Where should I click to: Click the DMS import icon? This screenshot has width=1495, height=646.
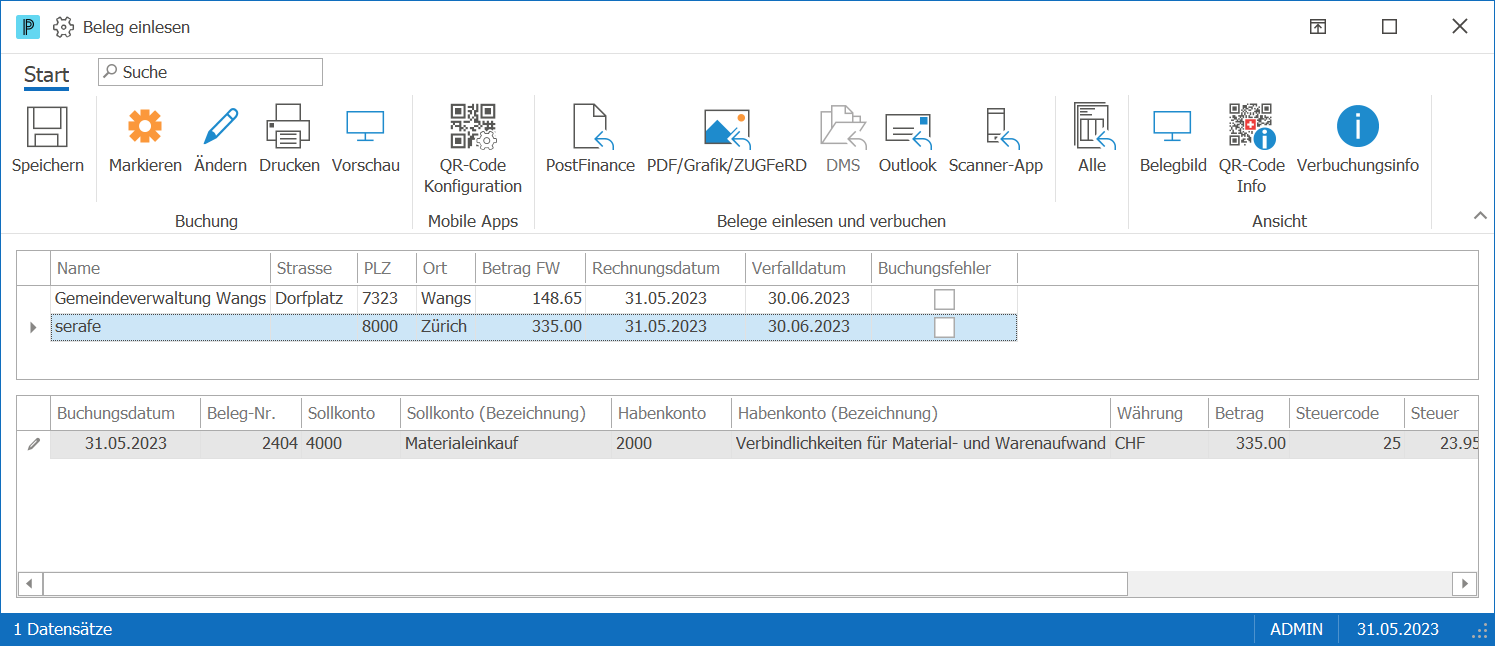point(843,127)
